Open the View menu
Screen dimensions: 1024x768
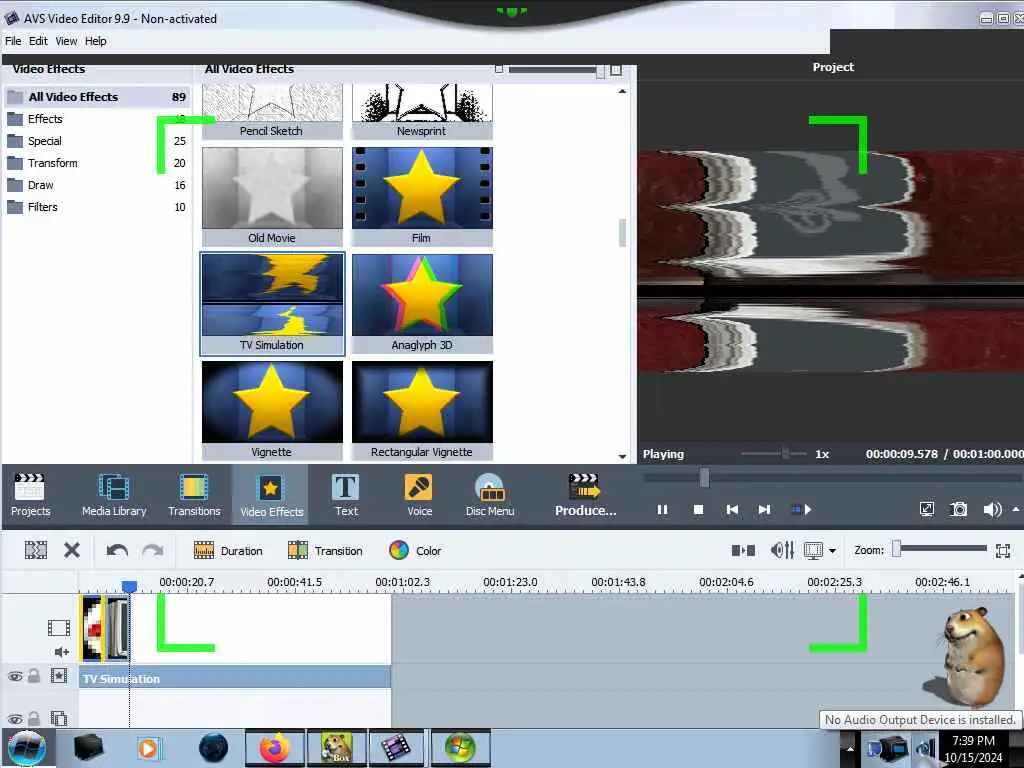(x=66, y=41)
